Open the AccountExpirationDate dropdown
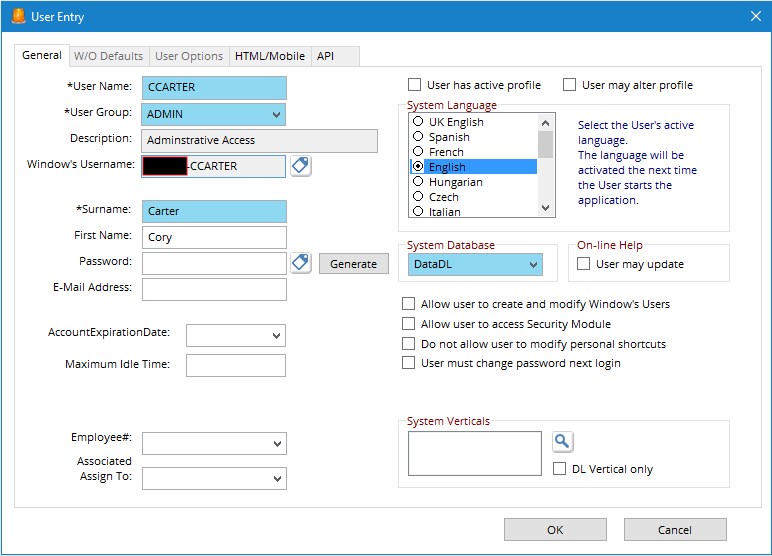The width and height of the screenshot is (772, 556). [x=277, y=336]
